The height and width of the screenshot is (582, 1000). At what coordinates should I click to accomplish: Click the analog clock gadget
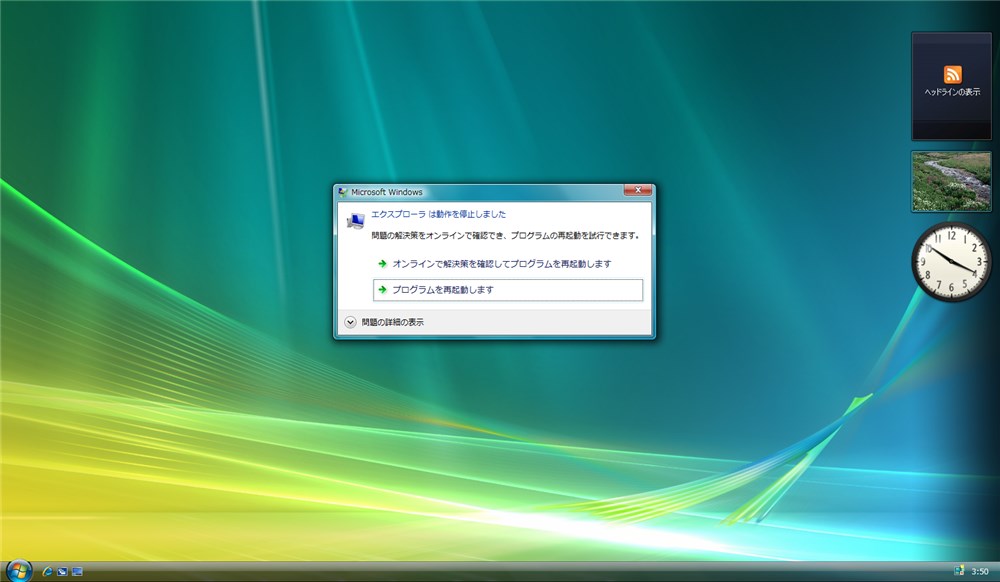pyautogui.click(x=951, y=261)
